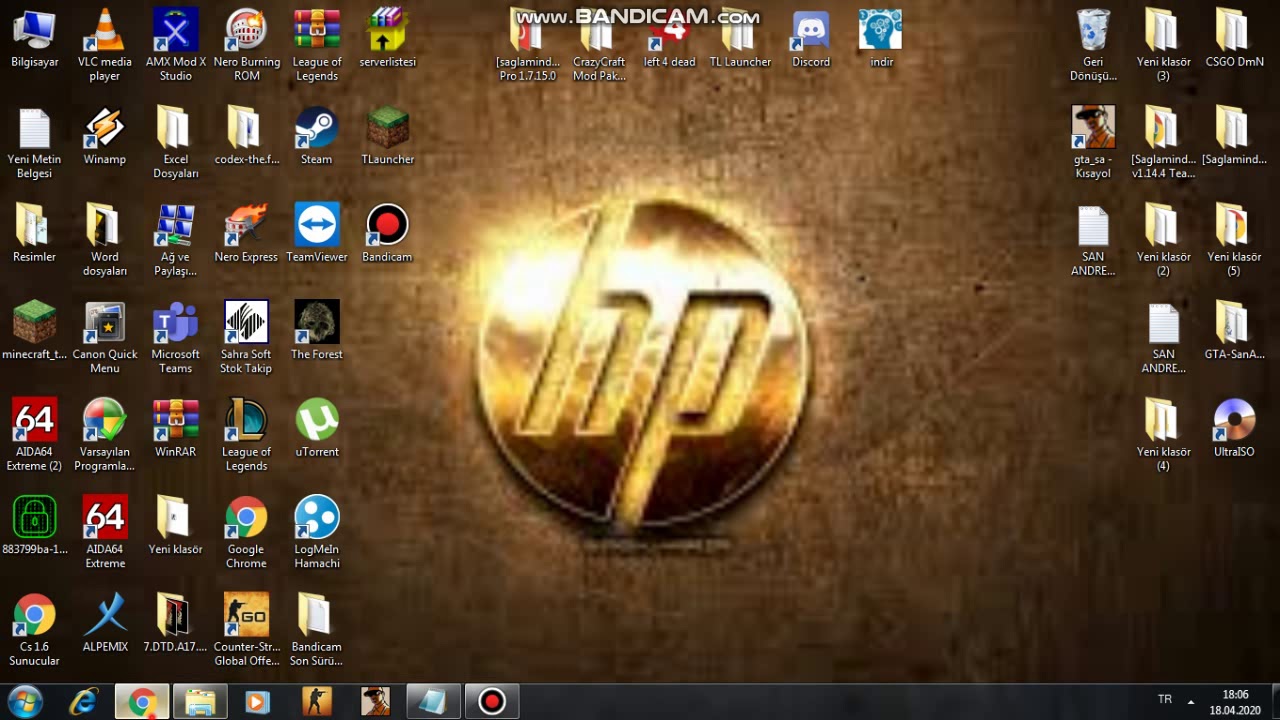Open the Excel Dosyaları folder
This screenshot has height=720, width=1280.
coord(175,142)
